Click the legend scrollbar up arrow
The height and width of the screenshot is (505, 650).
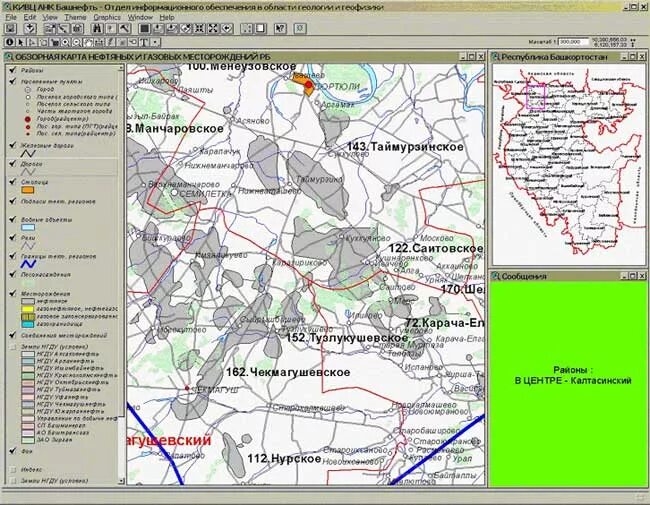pyautogui.click(x=121, y=67)
